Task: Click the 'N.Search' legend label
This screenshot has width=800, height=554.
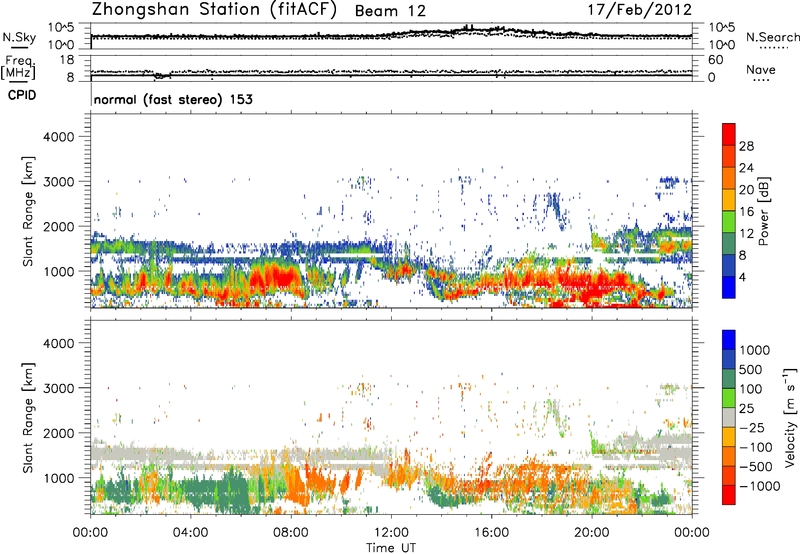Action: [772, 37]
